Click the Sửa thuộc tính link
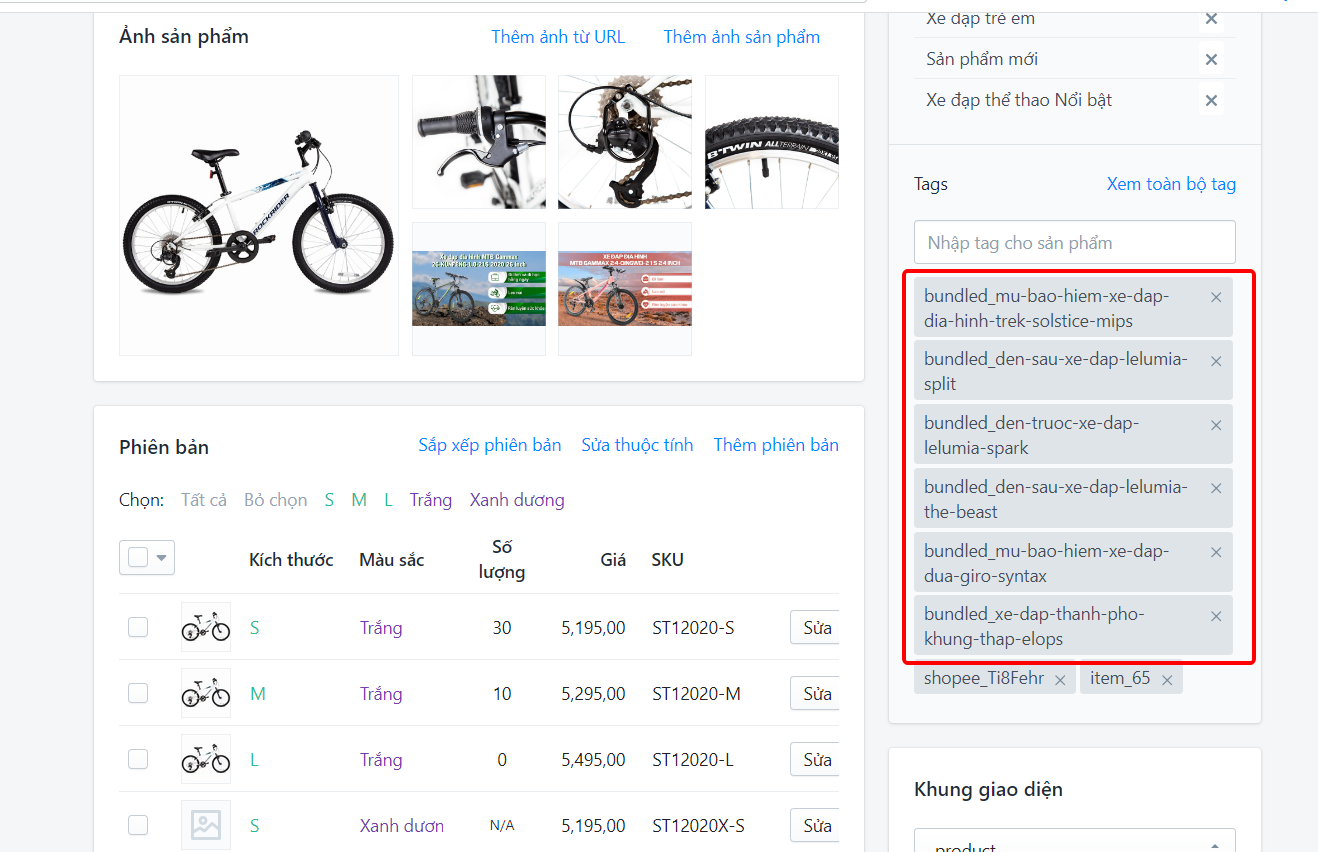The width and height of the screenshot is (1318, 852). point(637,445)
